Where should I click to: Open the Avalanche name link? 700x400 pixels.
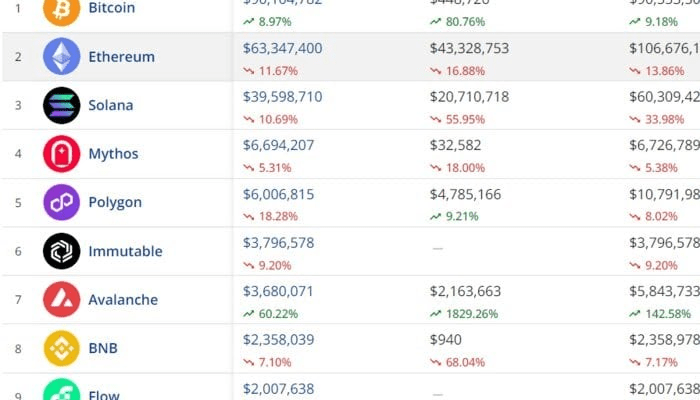pos(123,299)
